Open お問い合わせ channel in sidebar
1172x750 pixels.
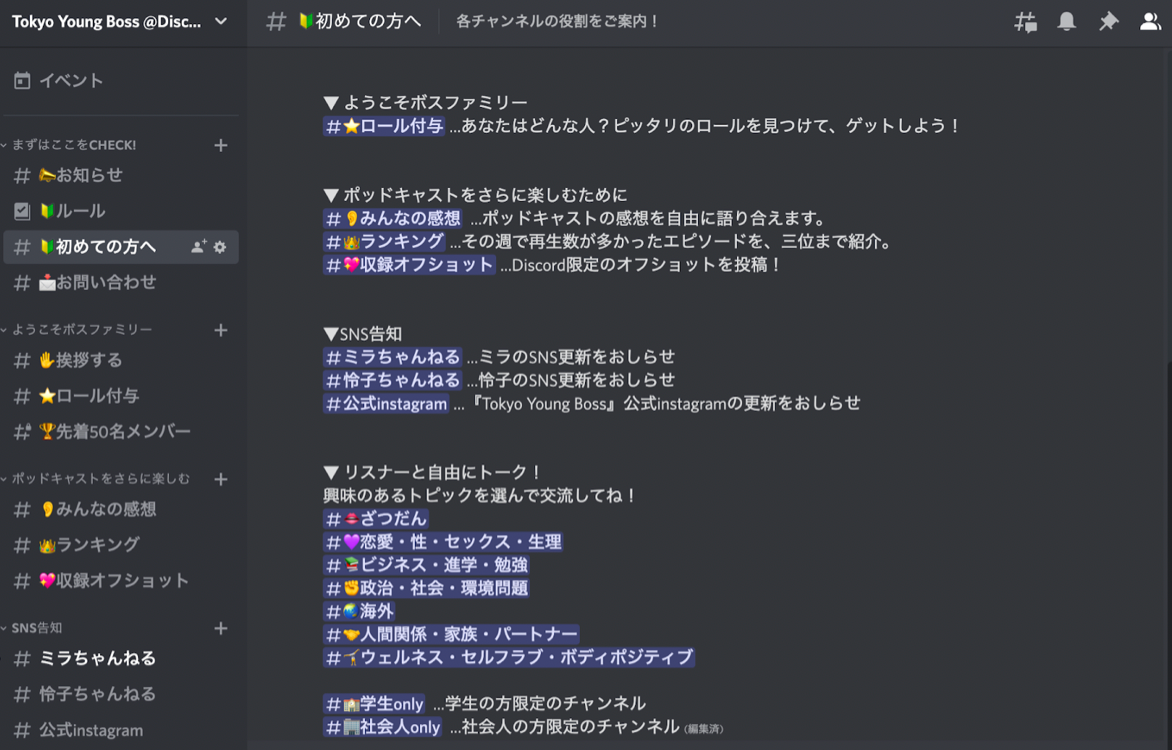click(121, 283)
